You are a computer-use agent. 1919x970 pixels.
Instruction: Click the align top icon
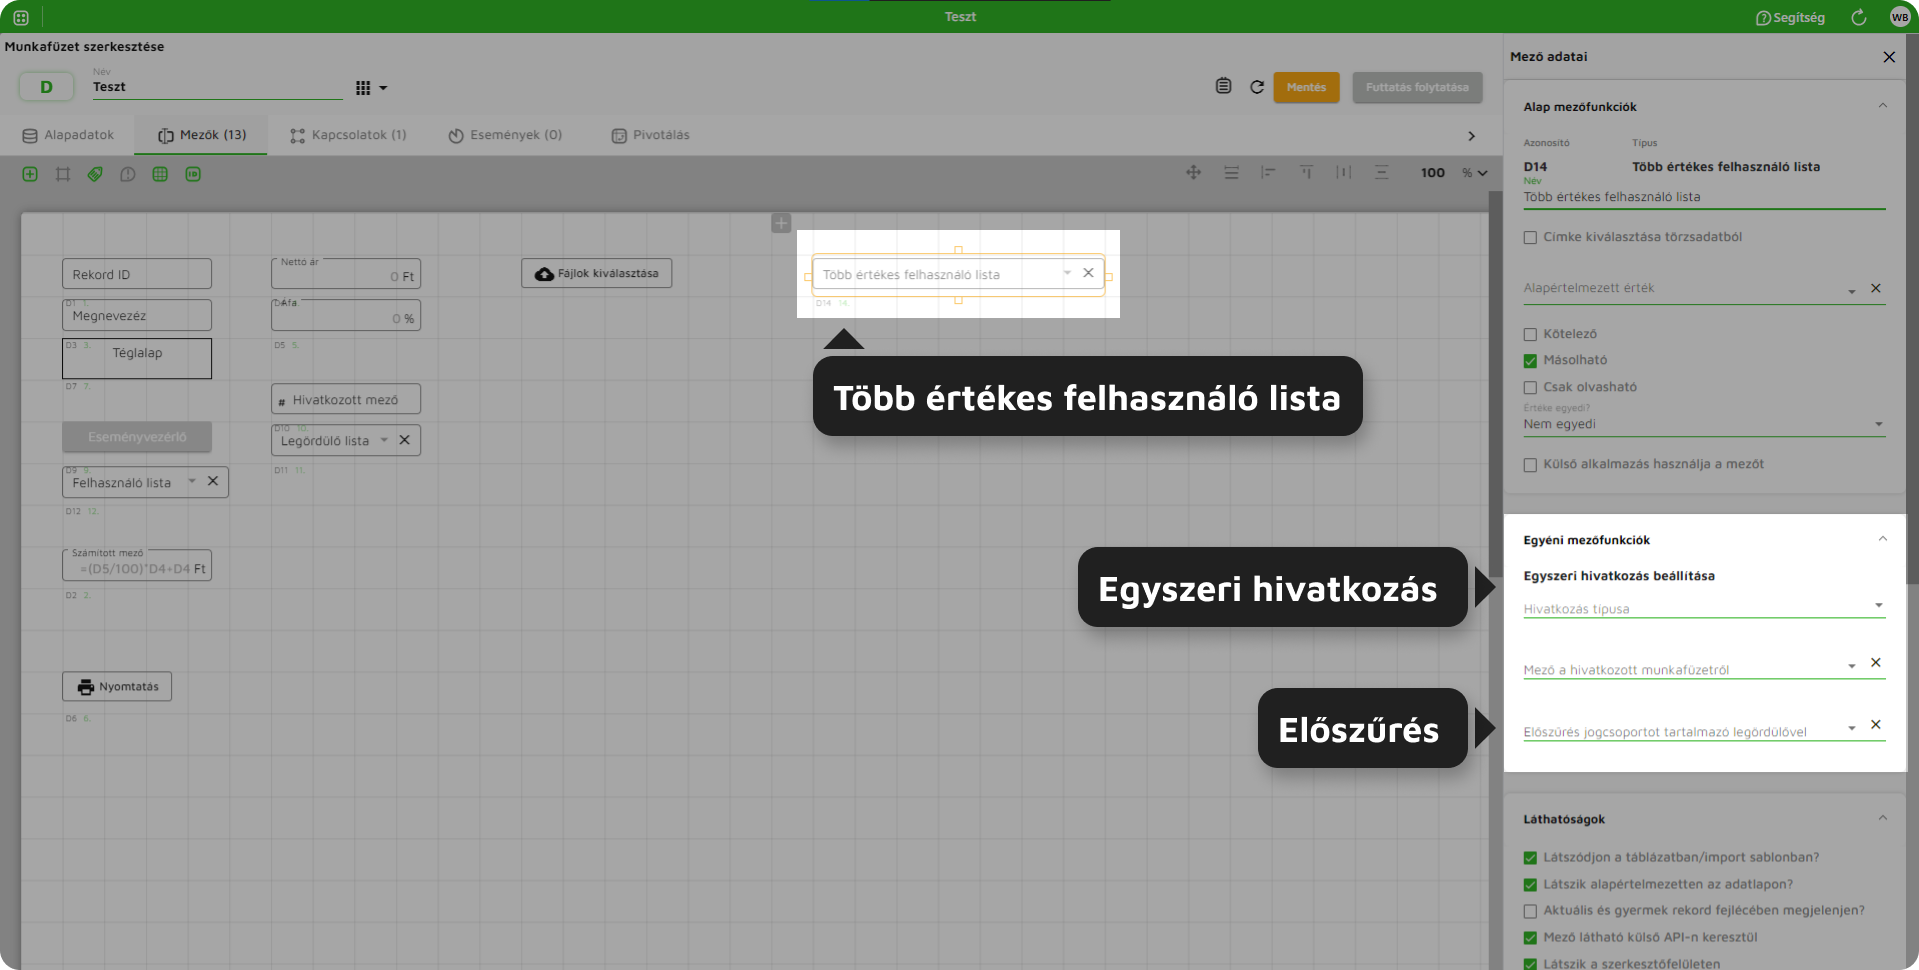(1306, 172)
